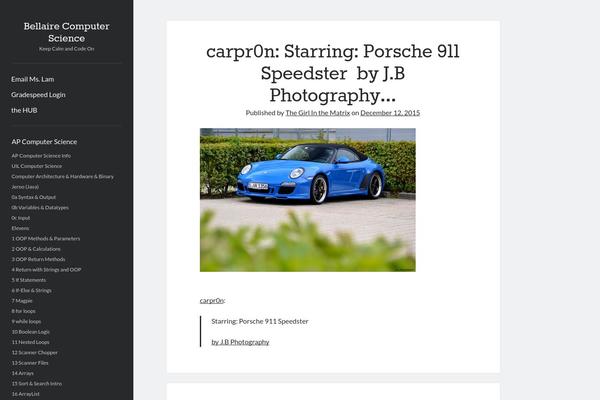This screenshot has width=600, height=400.
Task: Click the Keep Calm and Code On tagline
Action: pyautogui.click(x=67, y=49)
